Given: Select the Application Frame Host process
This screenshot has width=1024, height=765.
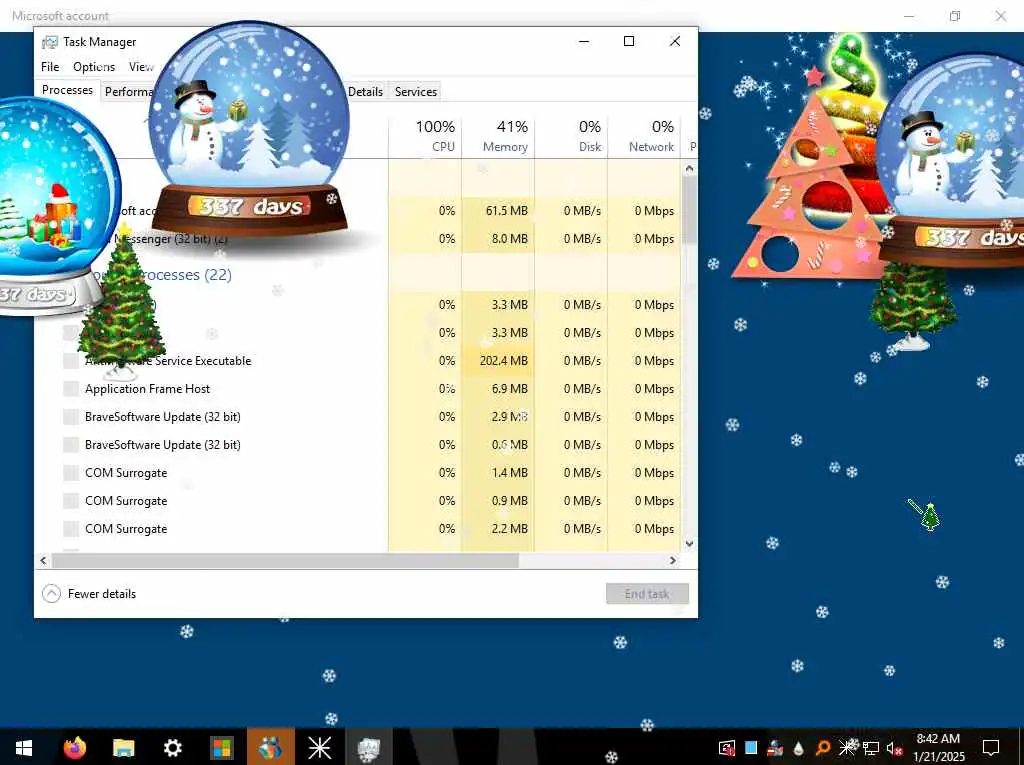Looking at the screenshot, I should pyautogui.click(x=358, y=389).
